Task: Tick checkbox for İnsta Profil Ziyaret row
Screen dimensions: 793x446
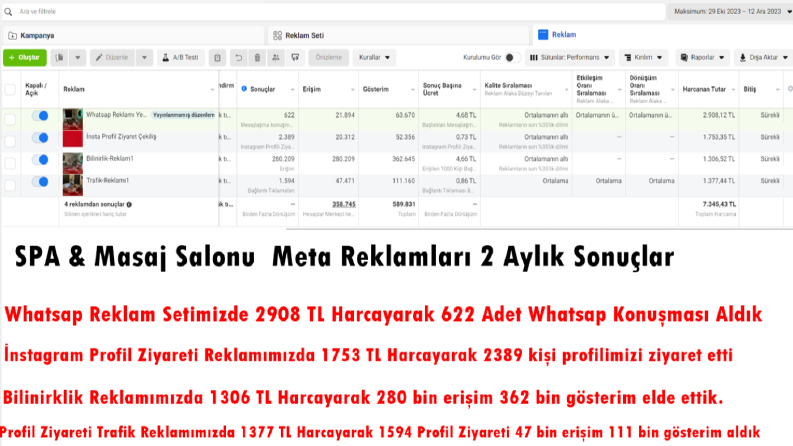Action: click(x=10, y=141)
